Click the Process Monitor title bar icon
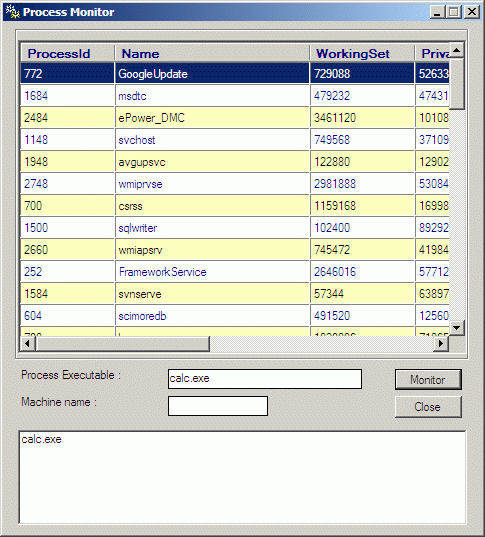The width and height of the screenshot is (485, 537). coord(13,12)
